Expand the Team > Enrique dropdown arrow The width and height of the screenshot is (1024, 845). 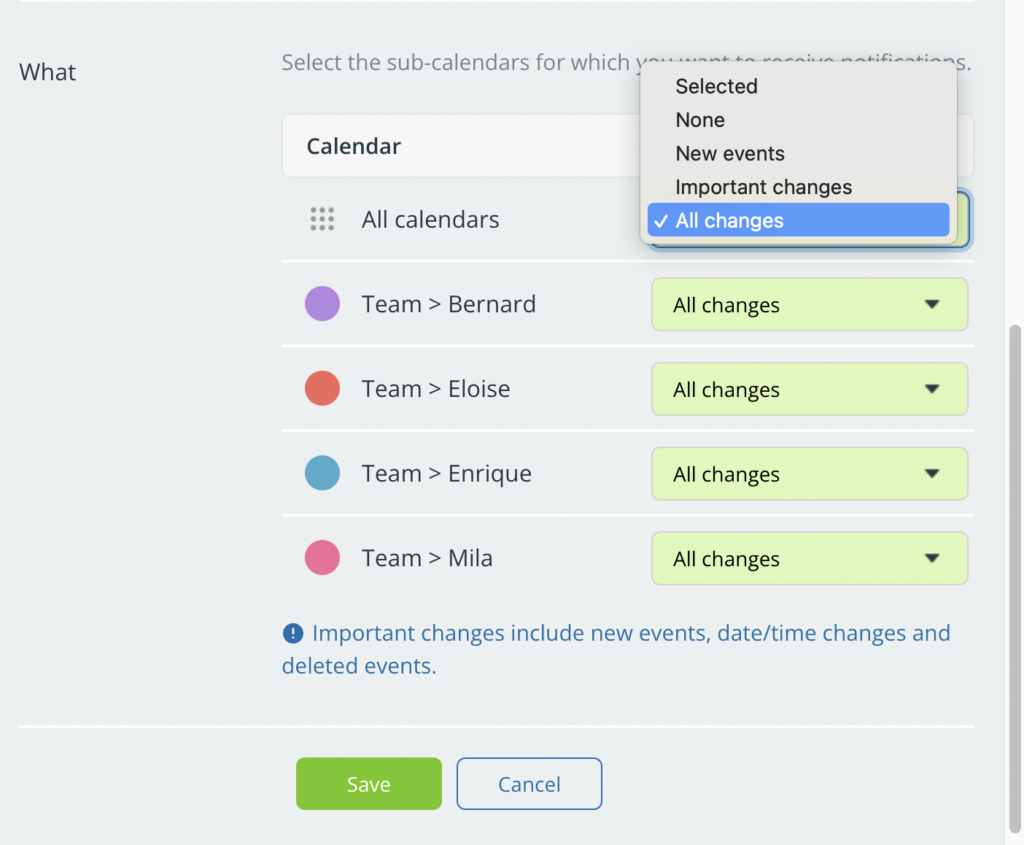pyautogui.click(x=932, y=473)
